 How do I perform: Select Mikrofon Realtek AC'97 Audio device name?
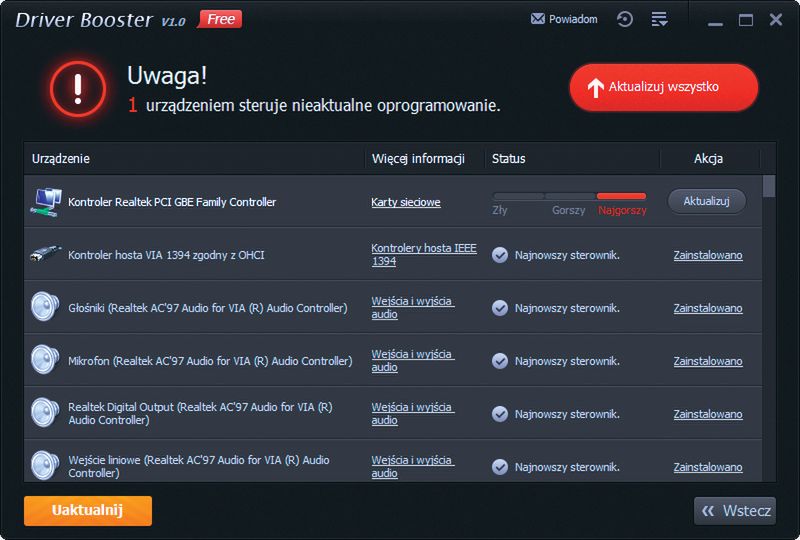[x=210, y=361]
